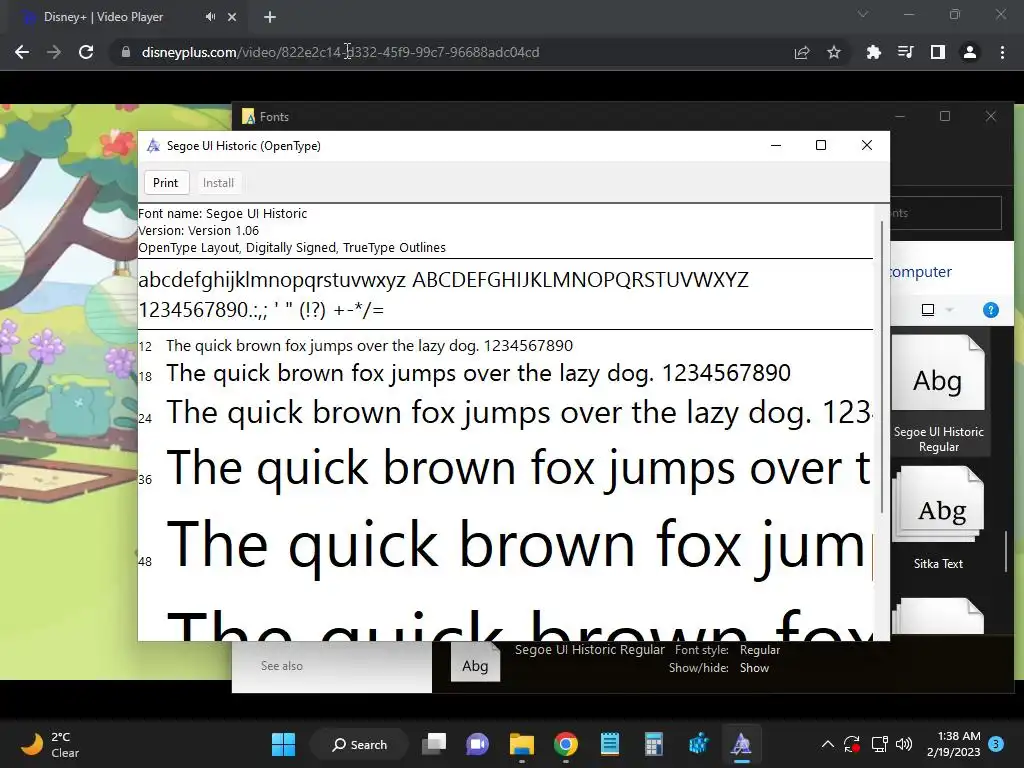
Task: Click the Fonts window help icon
Action: click(x=991, y=310)
